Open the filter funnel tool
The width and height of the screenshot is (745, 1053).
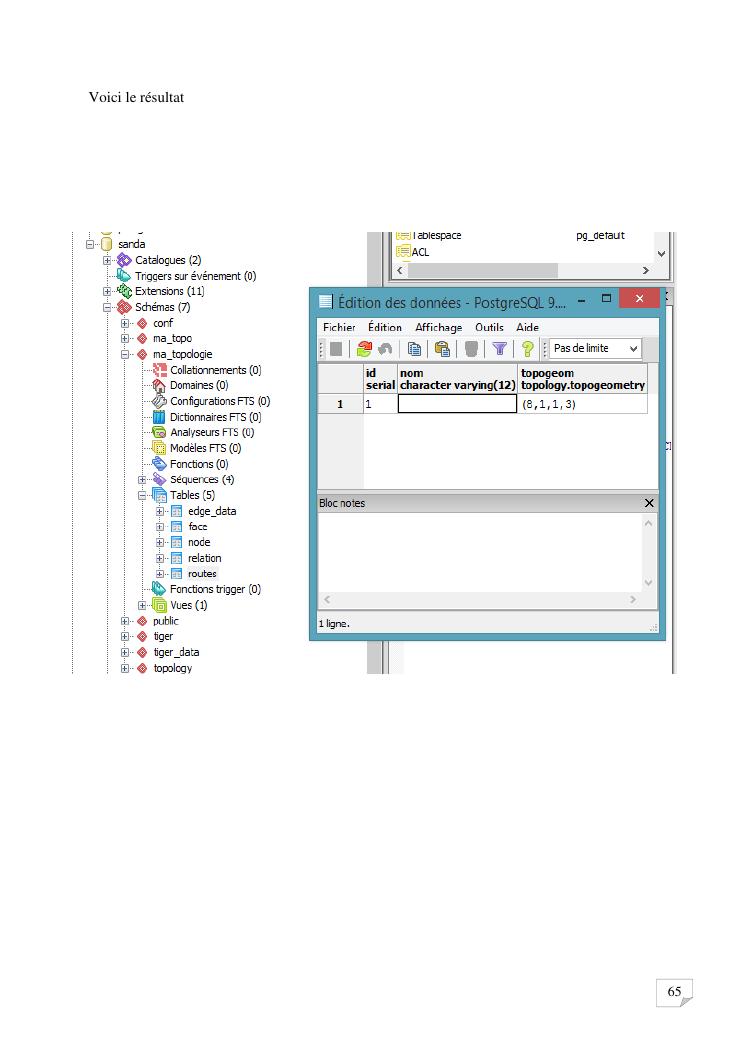499,349
